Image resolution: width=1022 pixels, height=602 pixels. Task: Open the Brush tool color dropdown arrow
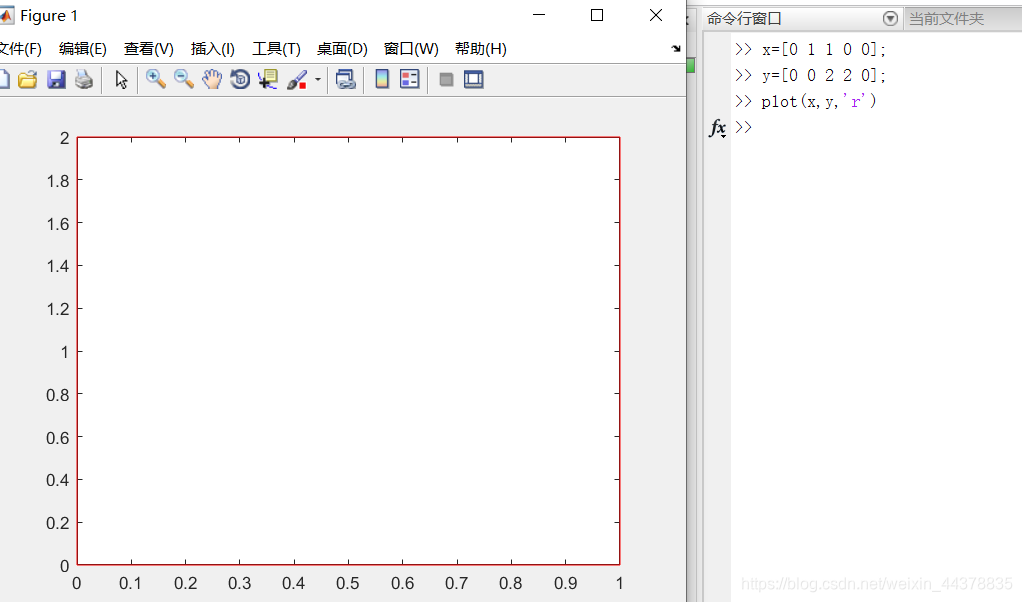pyautogui.click(x=317, y=79)
